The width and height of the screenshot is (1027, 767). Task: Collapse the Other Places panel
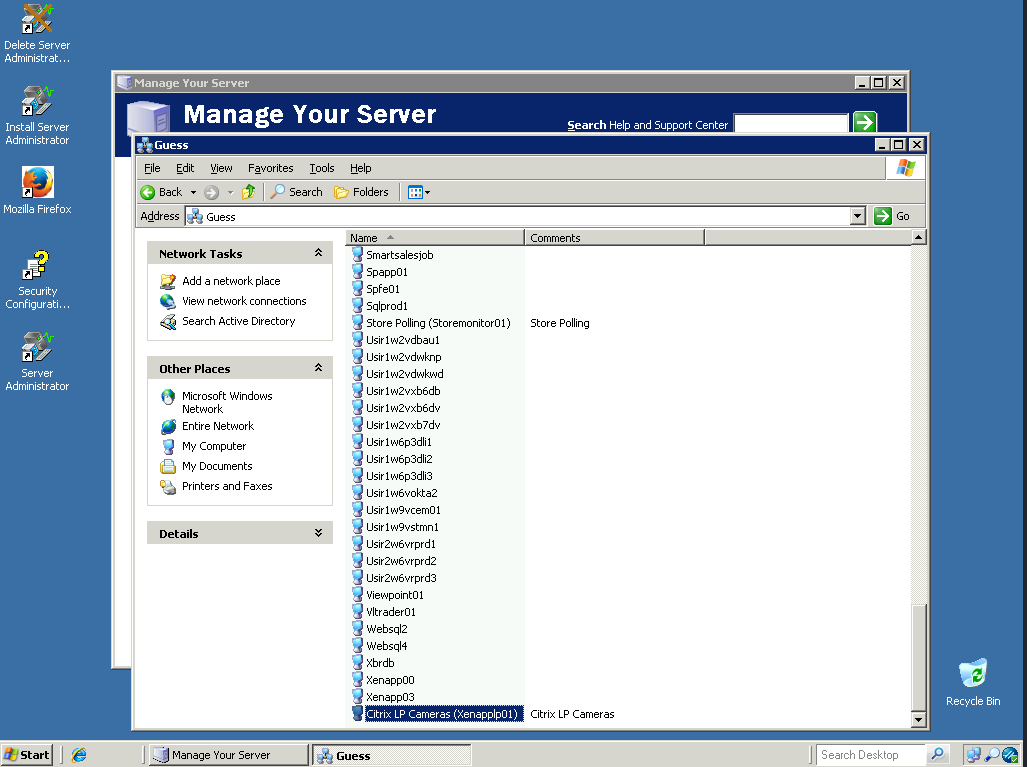point(318,368)
